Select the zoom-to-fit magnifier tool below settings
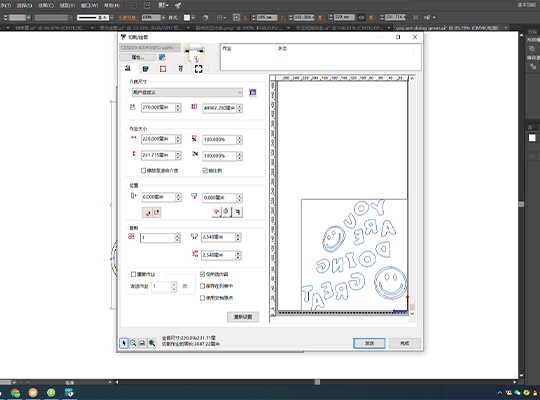The width and height of the screenshot is (540, 400). pyautogui.click(x=152, y=343)
